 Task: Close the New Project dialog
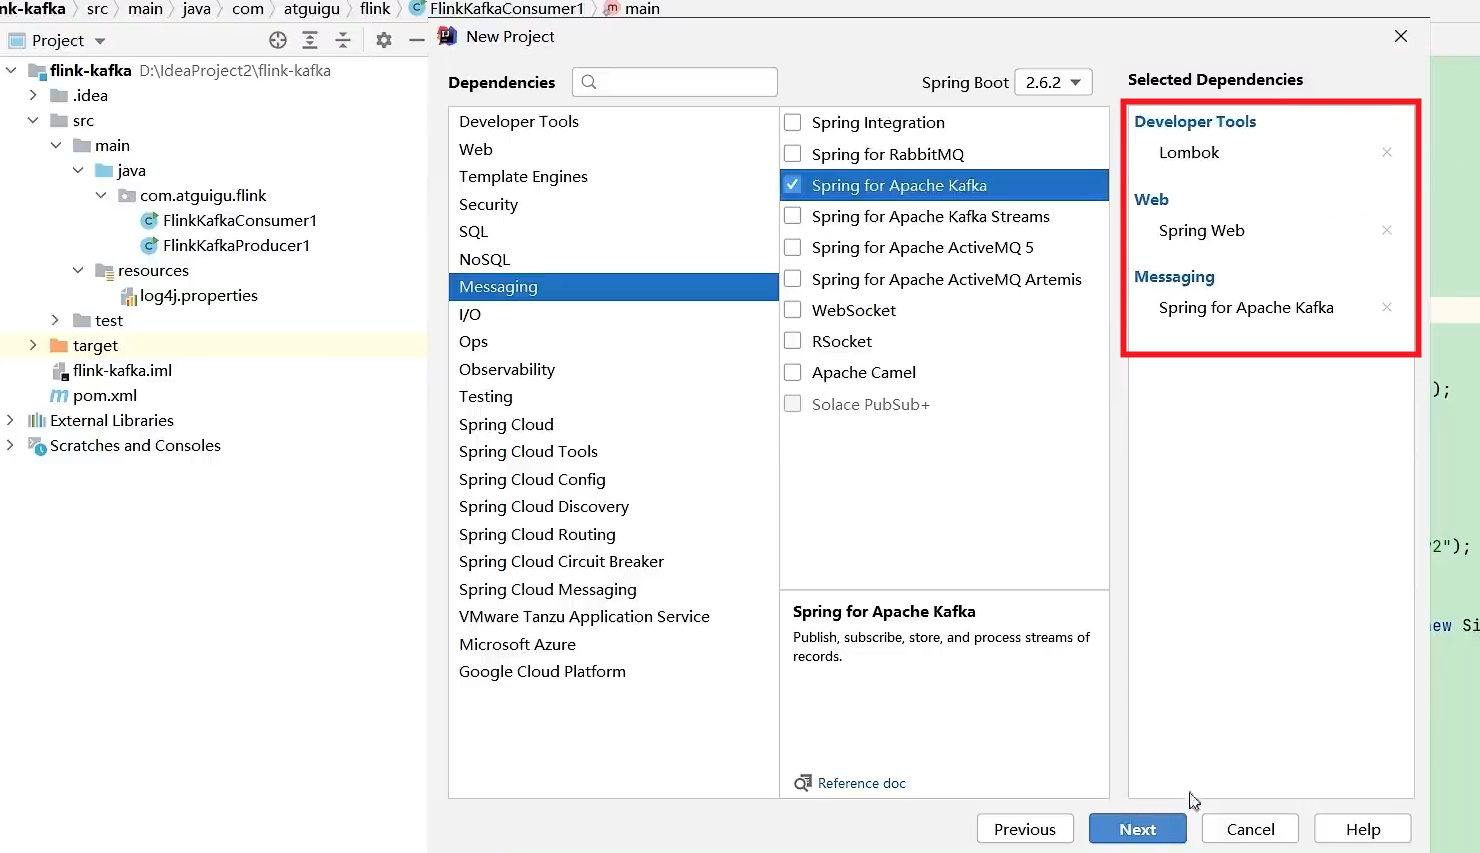coord(1400,36)
